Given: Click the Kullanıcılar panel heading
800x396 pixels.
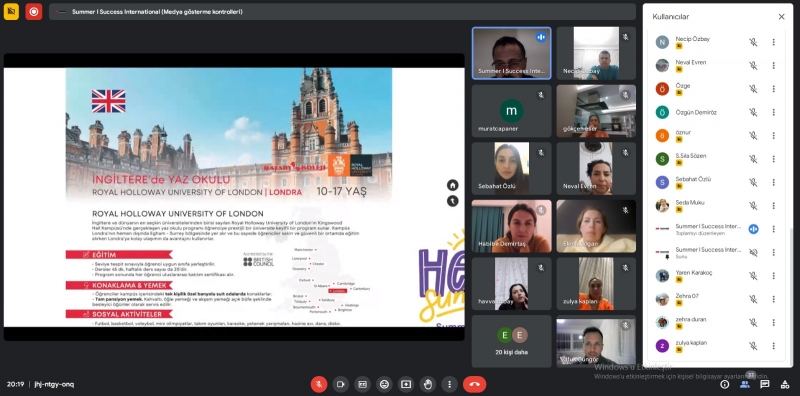Looking at the screenshot, I should (670, 17).
